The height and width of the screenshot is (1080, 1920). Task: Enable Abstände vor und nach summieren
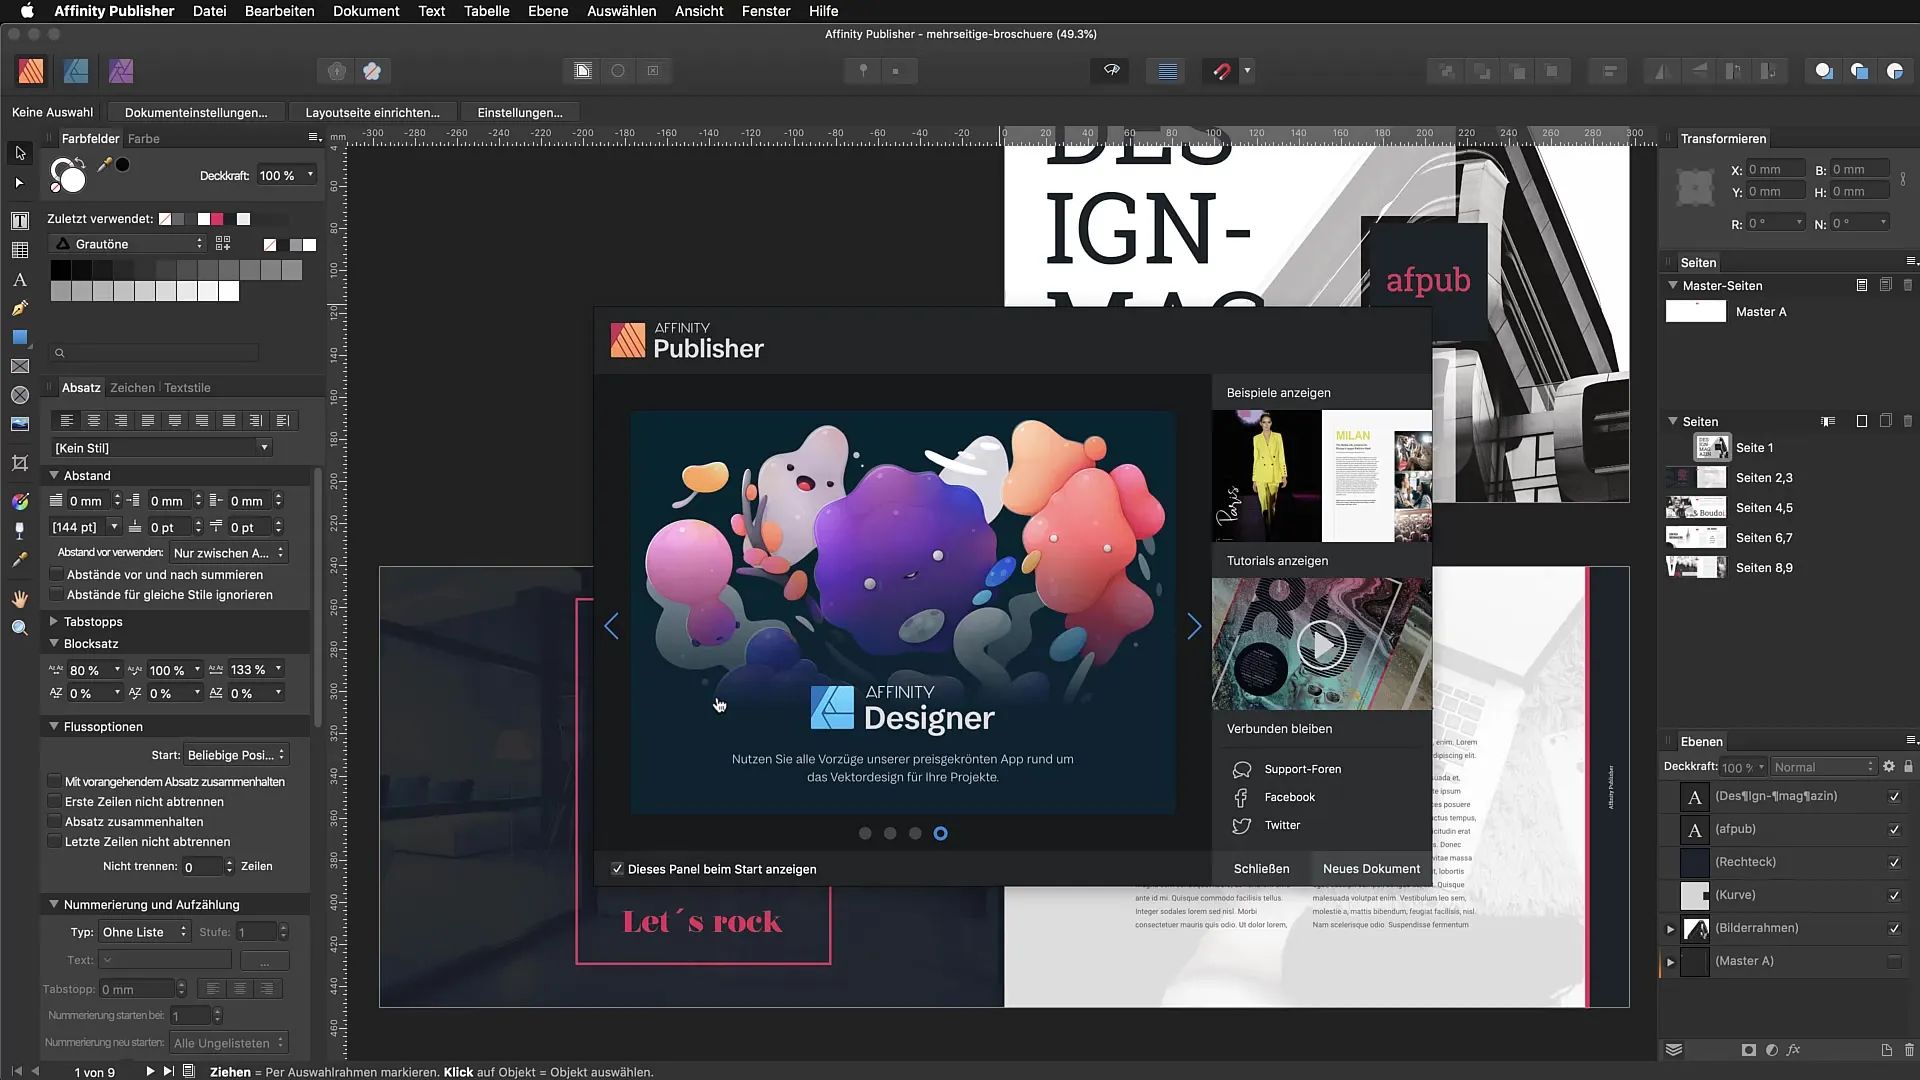point(57,575)
